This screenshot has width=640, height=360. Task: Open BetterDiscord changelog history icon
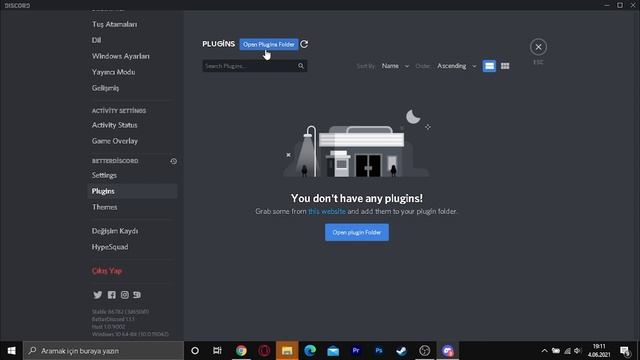[x=173, y=161]
